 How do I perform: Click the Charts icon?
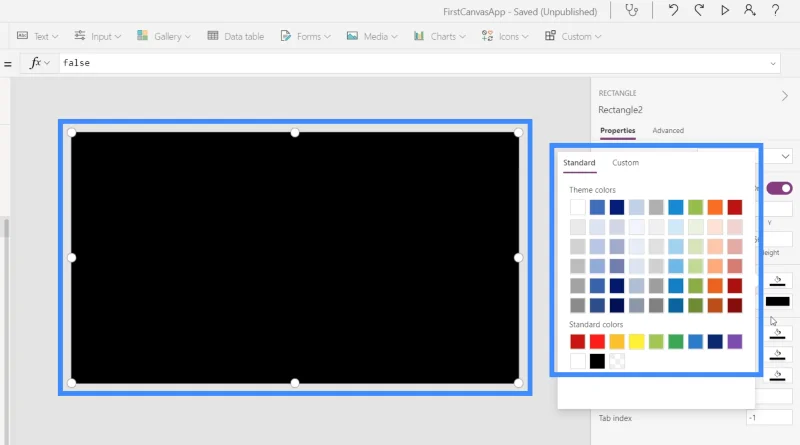pos(419,36)
